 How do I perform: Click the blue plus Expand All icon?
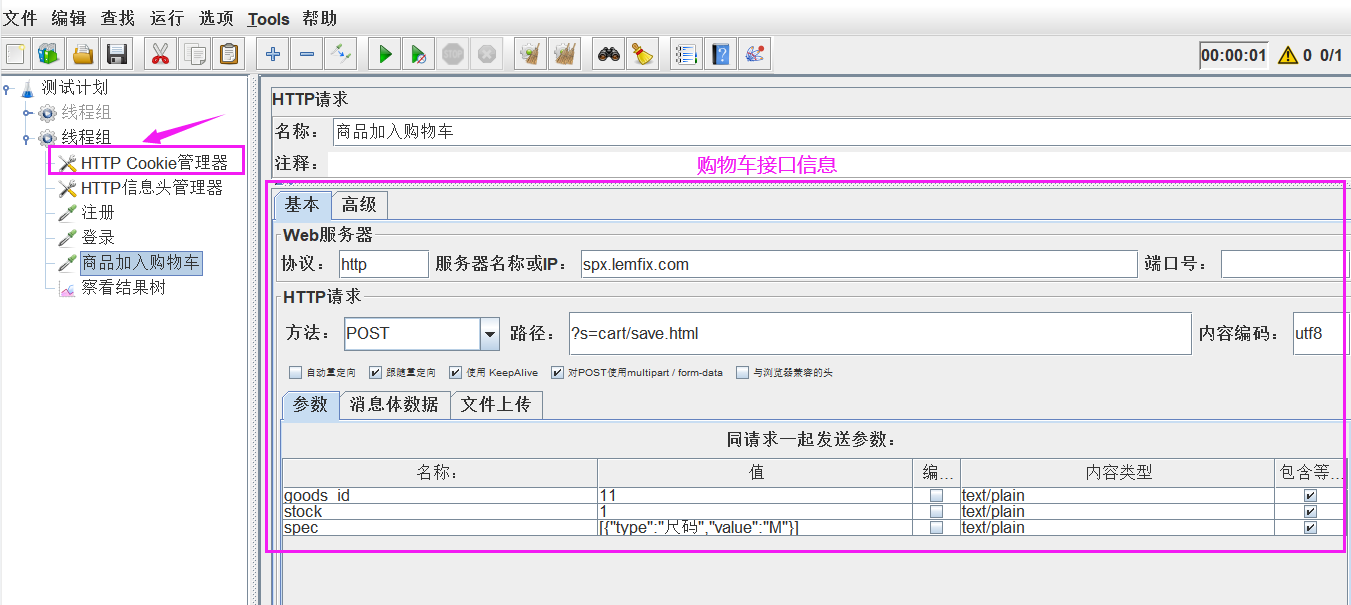[x=272, y=54]
